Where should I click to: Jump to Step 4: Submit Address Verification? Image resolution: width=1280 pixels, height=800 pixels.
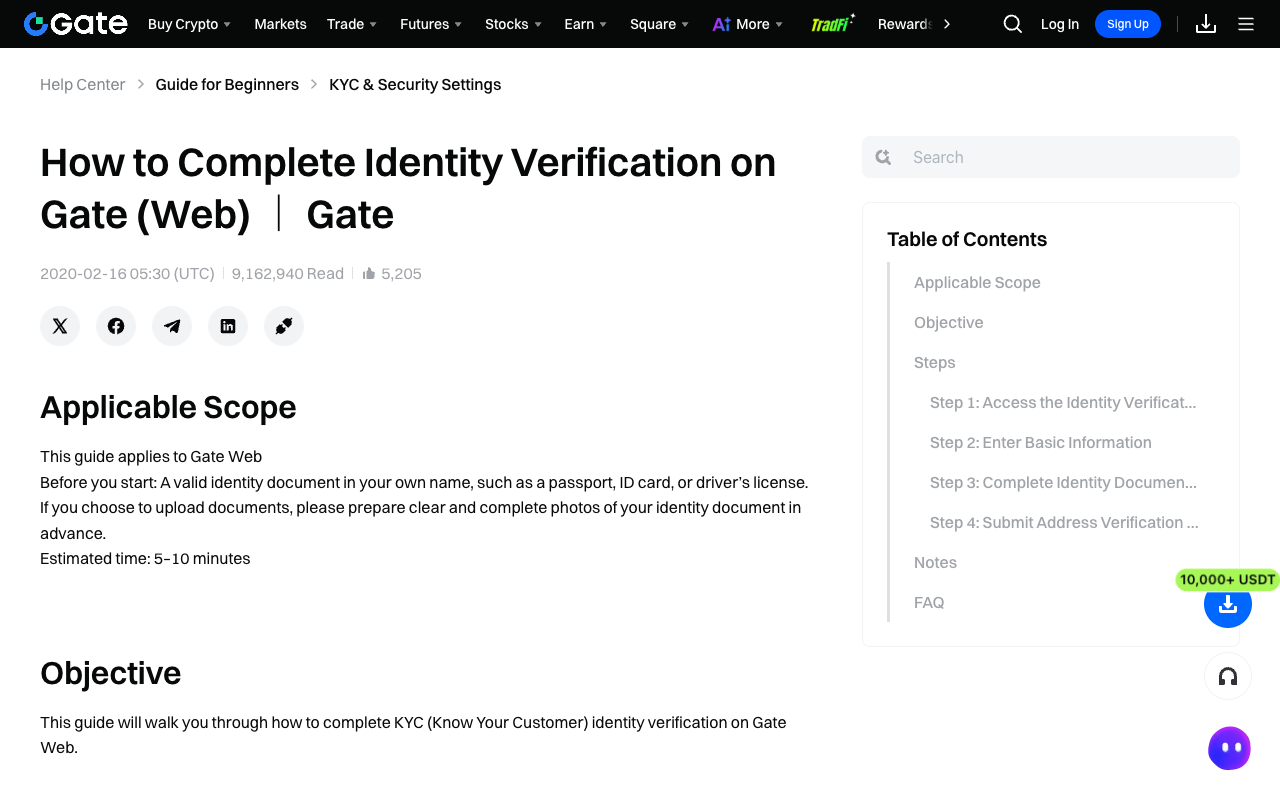(1064, 523)
